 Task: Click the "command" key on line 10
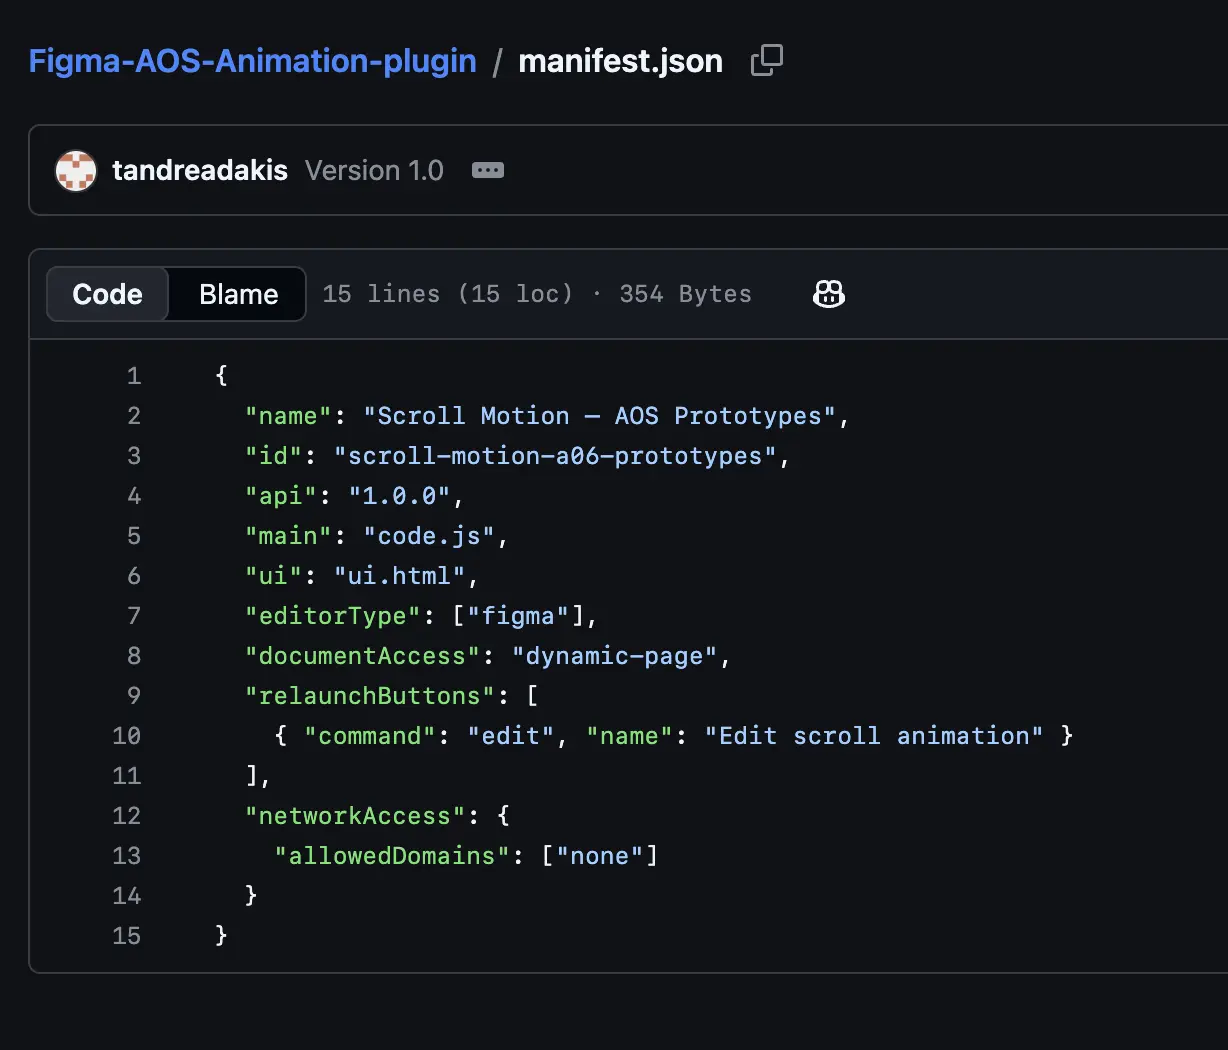click(x=370, y=736)
